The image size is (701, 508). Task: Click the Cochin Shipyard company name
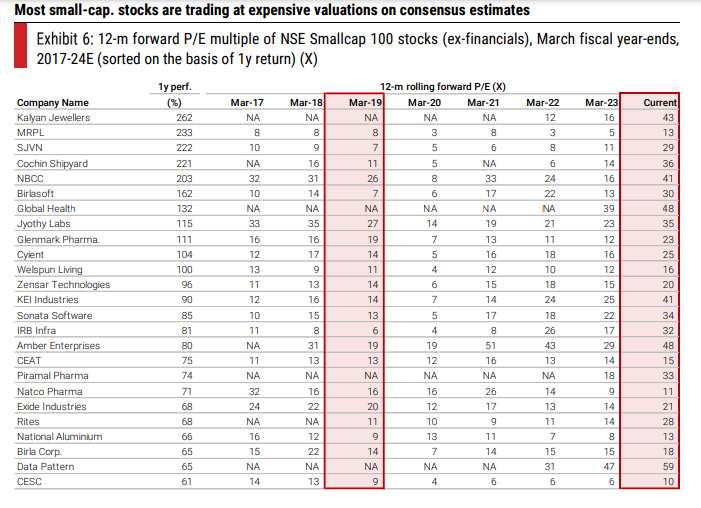[53, 163]
